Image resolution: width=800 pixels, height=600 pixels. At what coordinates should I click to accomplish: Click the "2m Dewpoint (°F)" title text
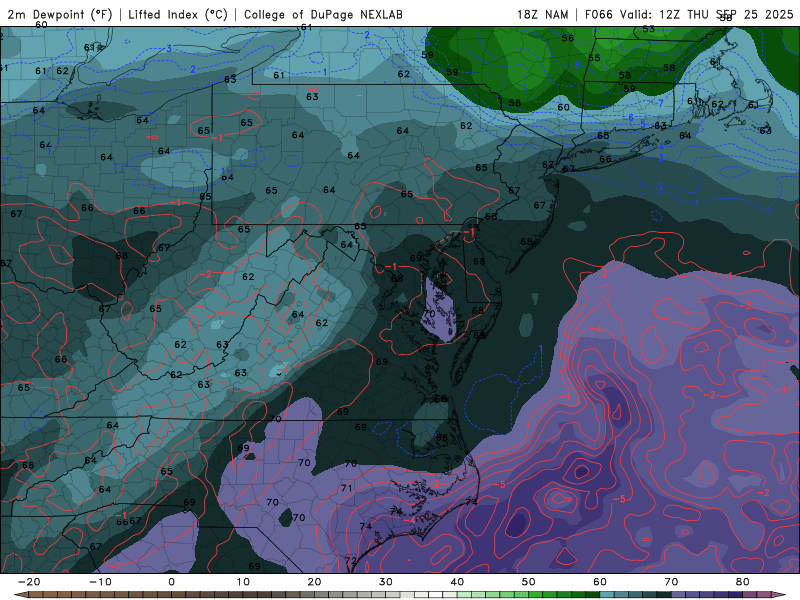[60, 14]
